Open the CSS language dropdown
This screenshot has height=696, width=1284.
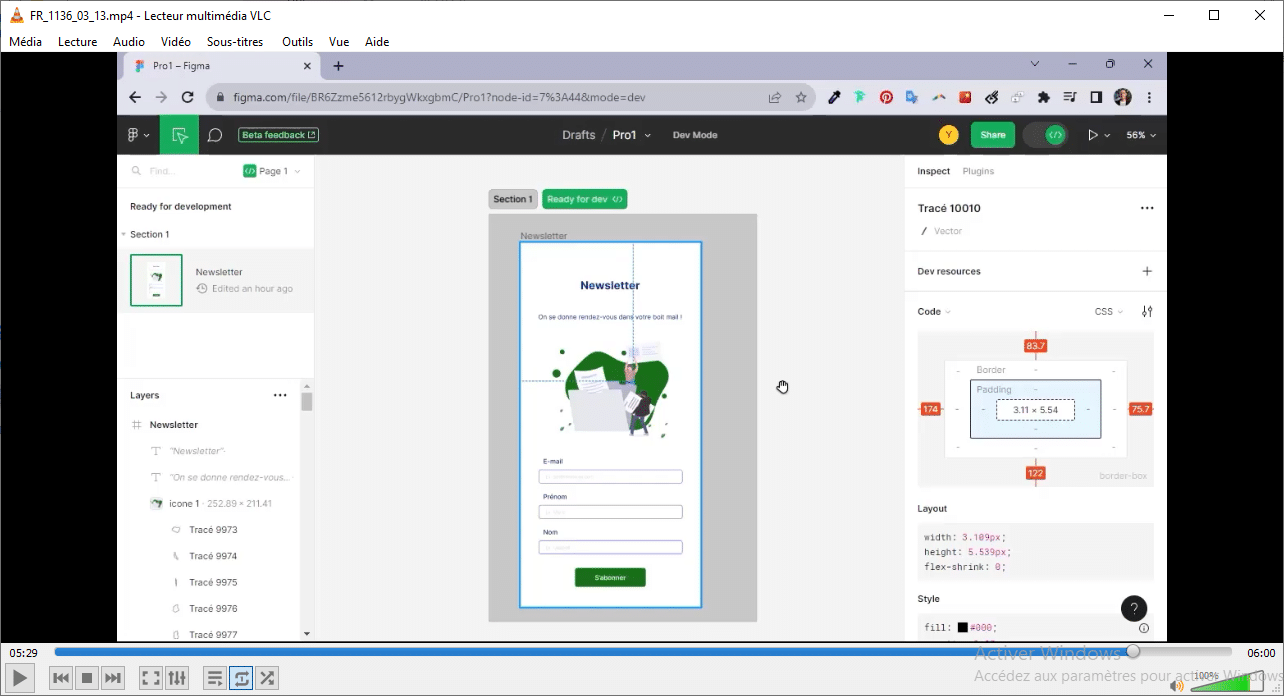tap(1109, 311)
